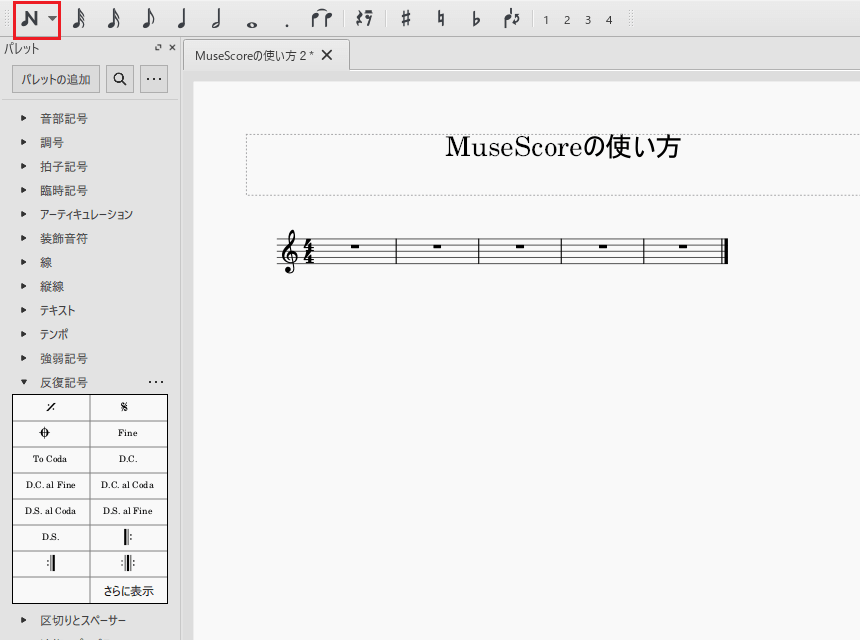Select the 4/4 time signature
This screenshot has height=640, width=860.
[309, 252]
